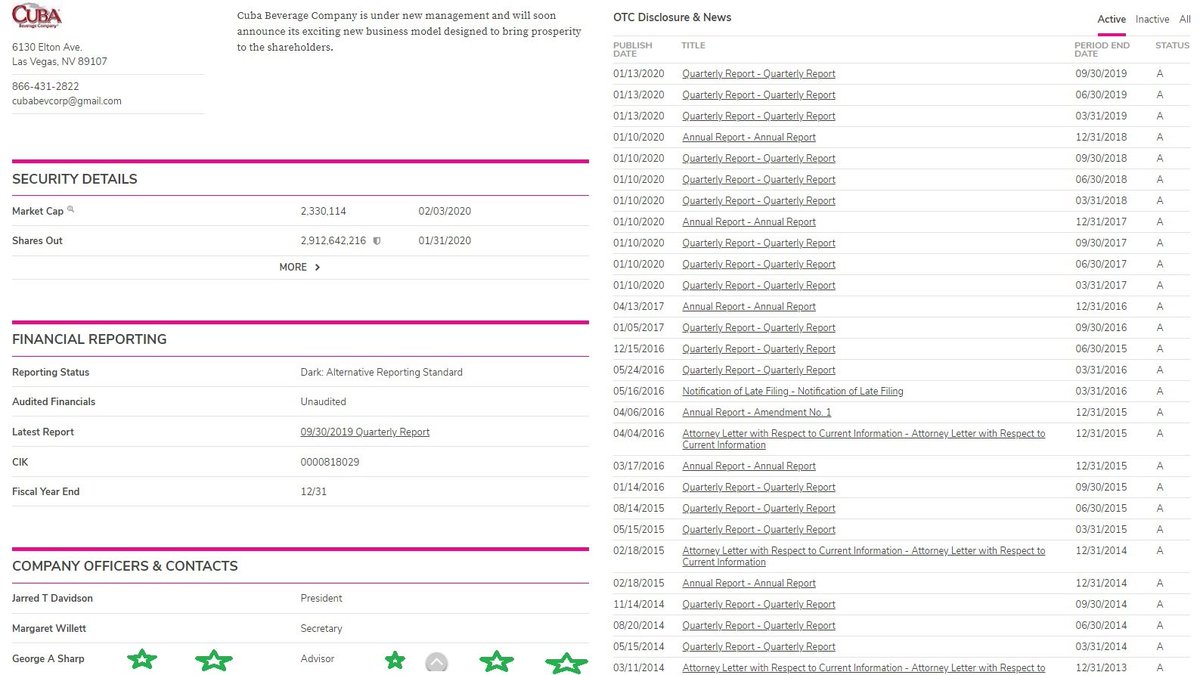
Task: Open Quarterly Report with period end 09/30/2017
Action: pos(759,243)
